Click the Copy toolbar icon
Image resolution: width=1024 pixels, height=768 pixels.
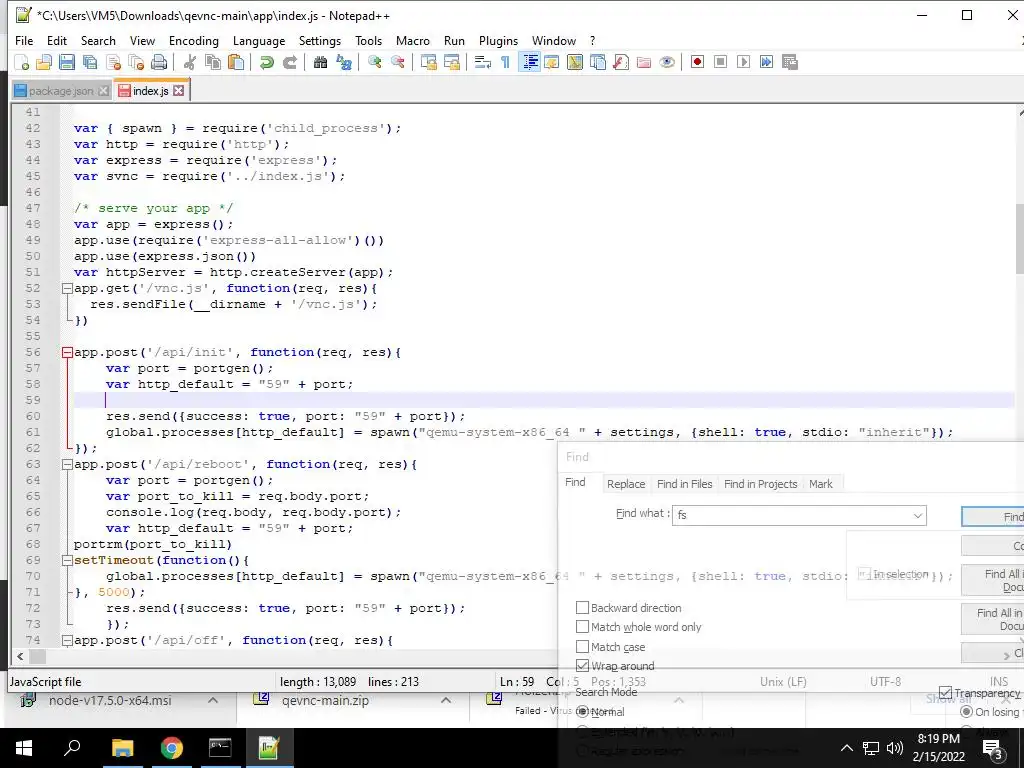pyautogui.click(x=213, y=62)
